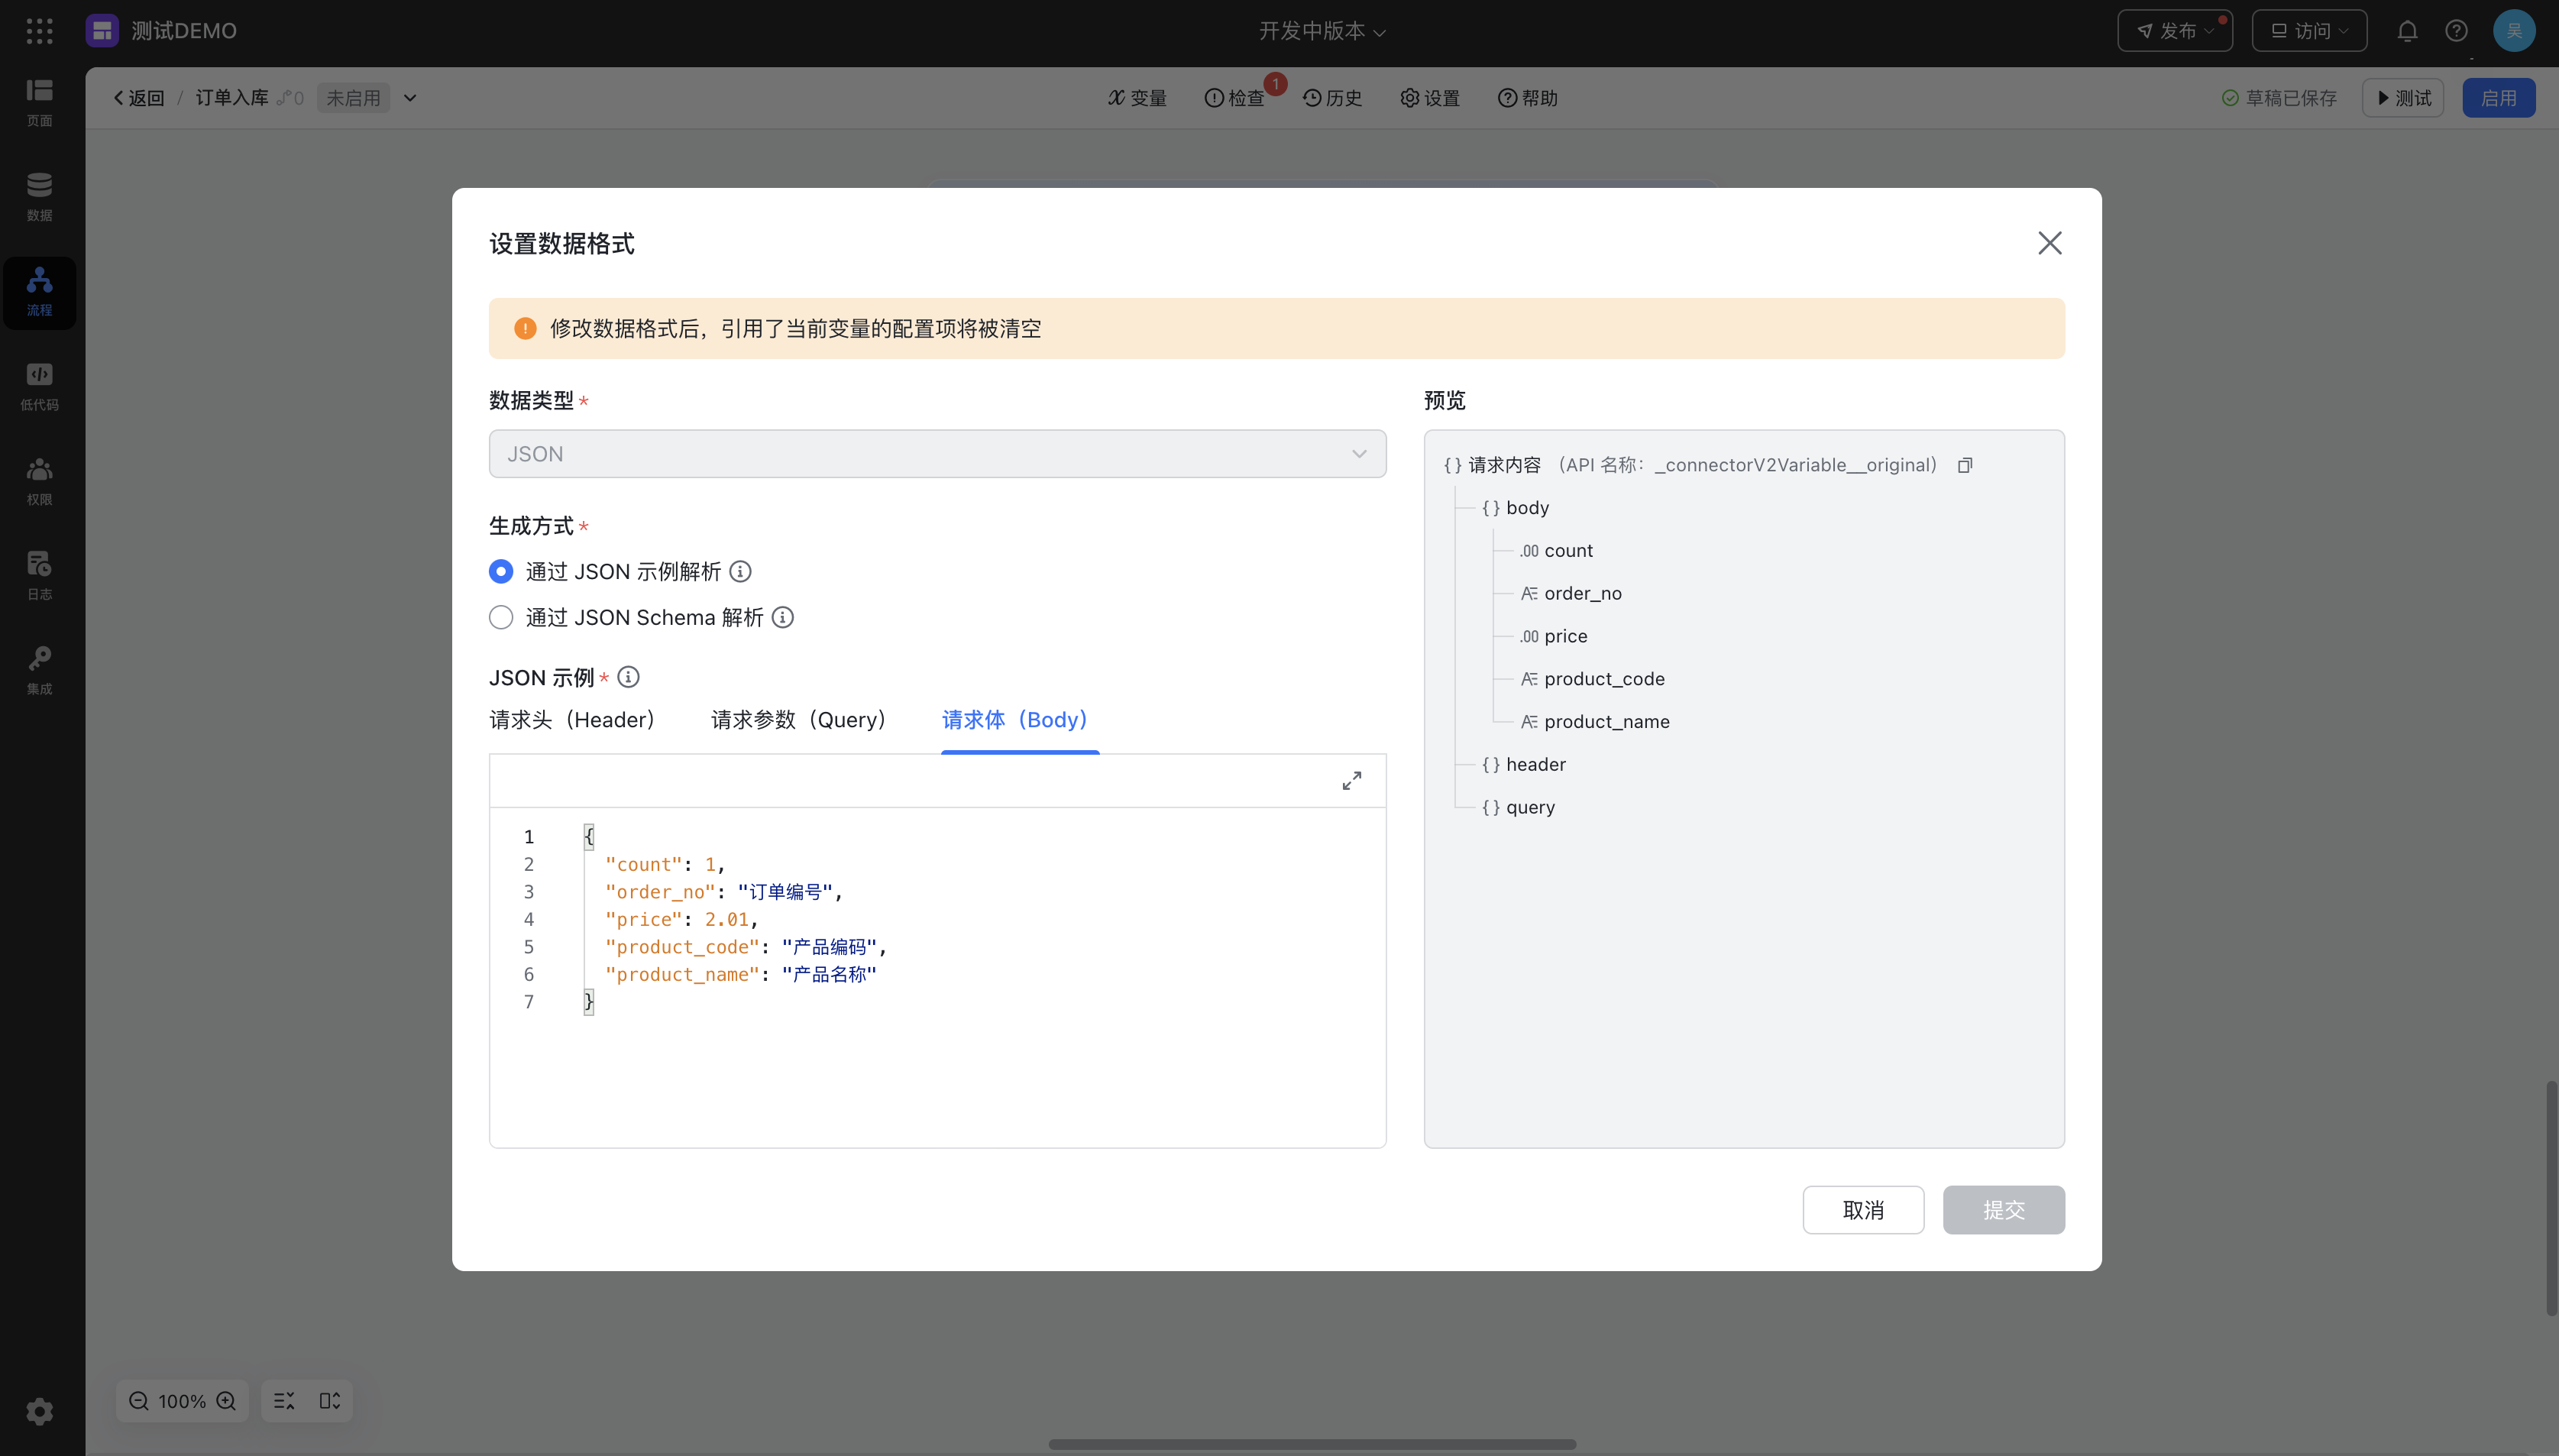
Task: Open the 集成 sidebar section
Action: click(x=39, y=671)
